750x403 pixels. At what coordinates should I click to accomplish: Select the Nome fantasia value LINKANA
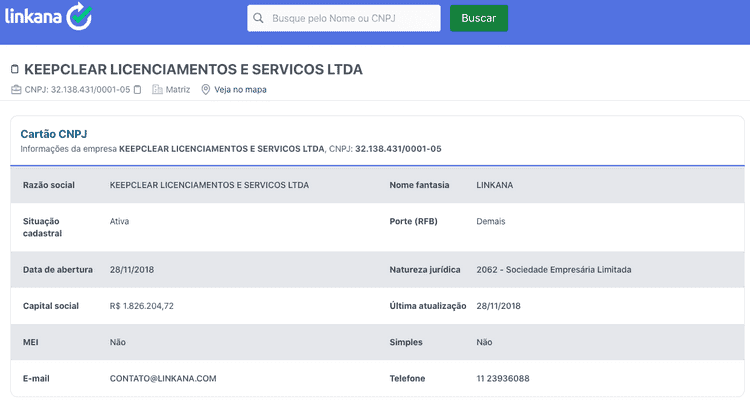click(x=495, y=185)
